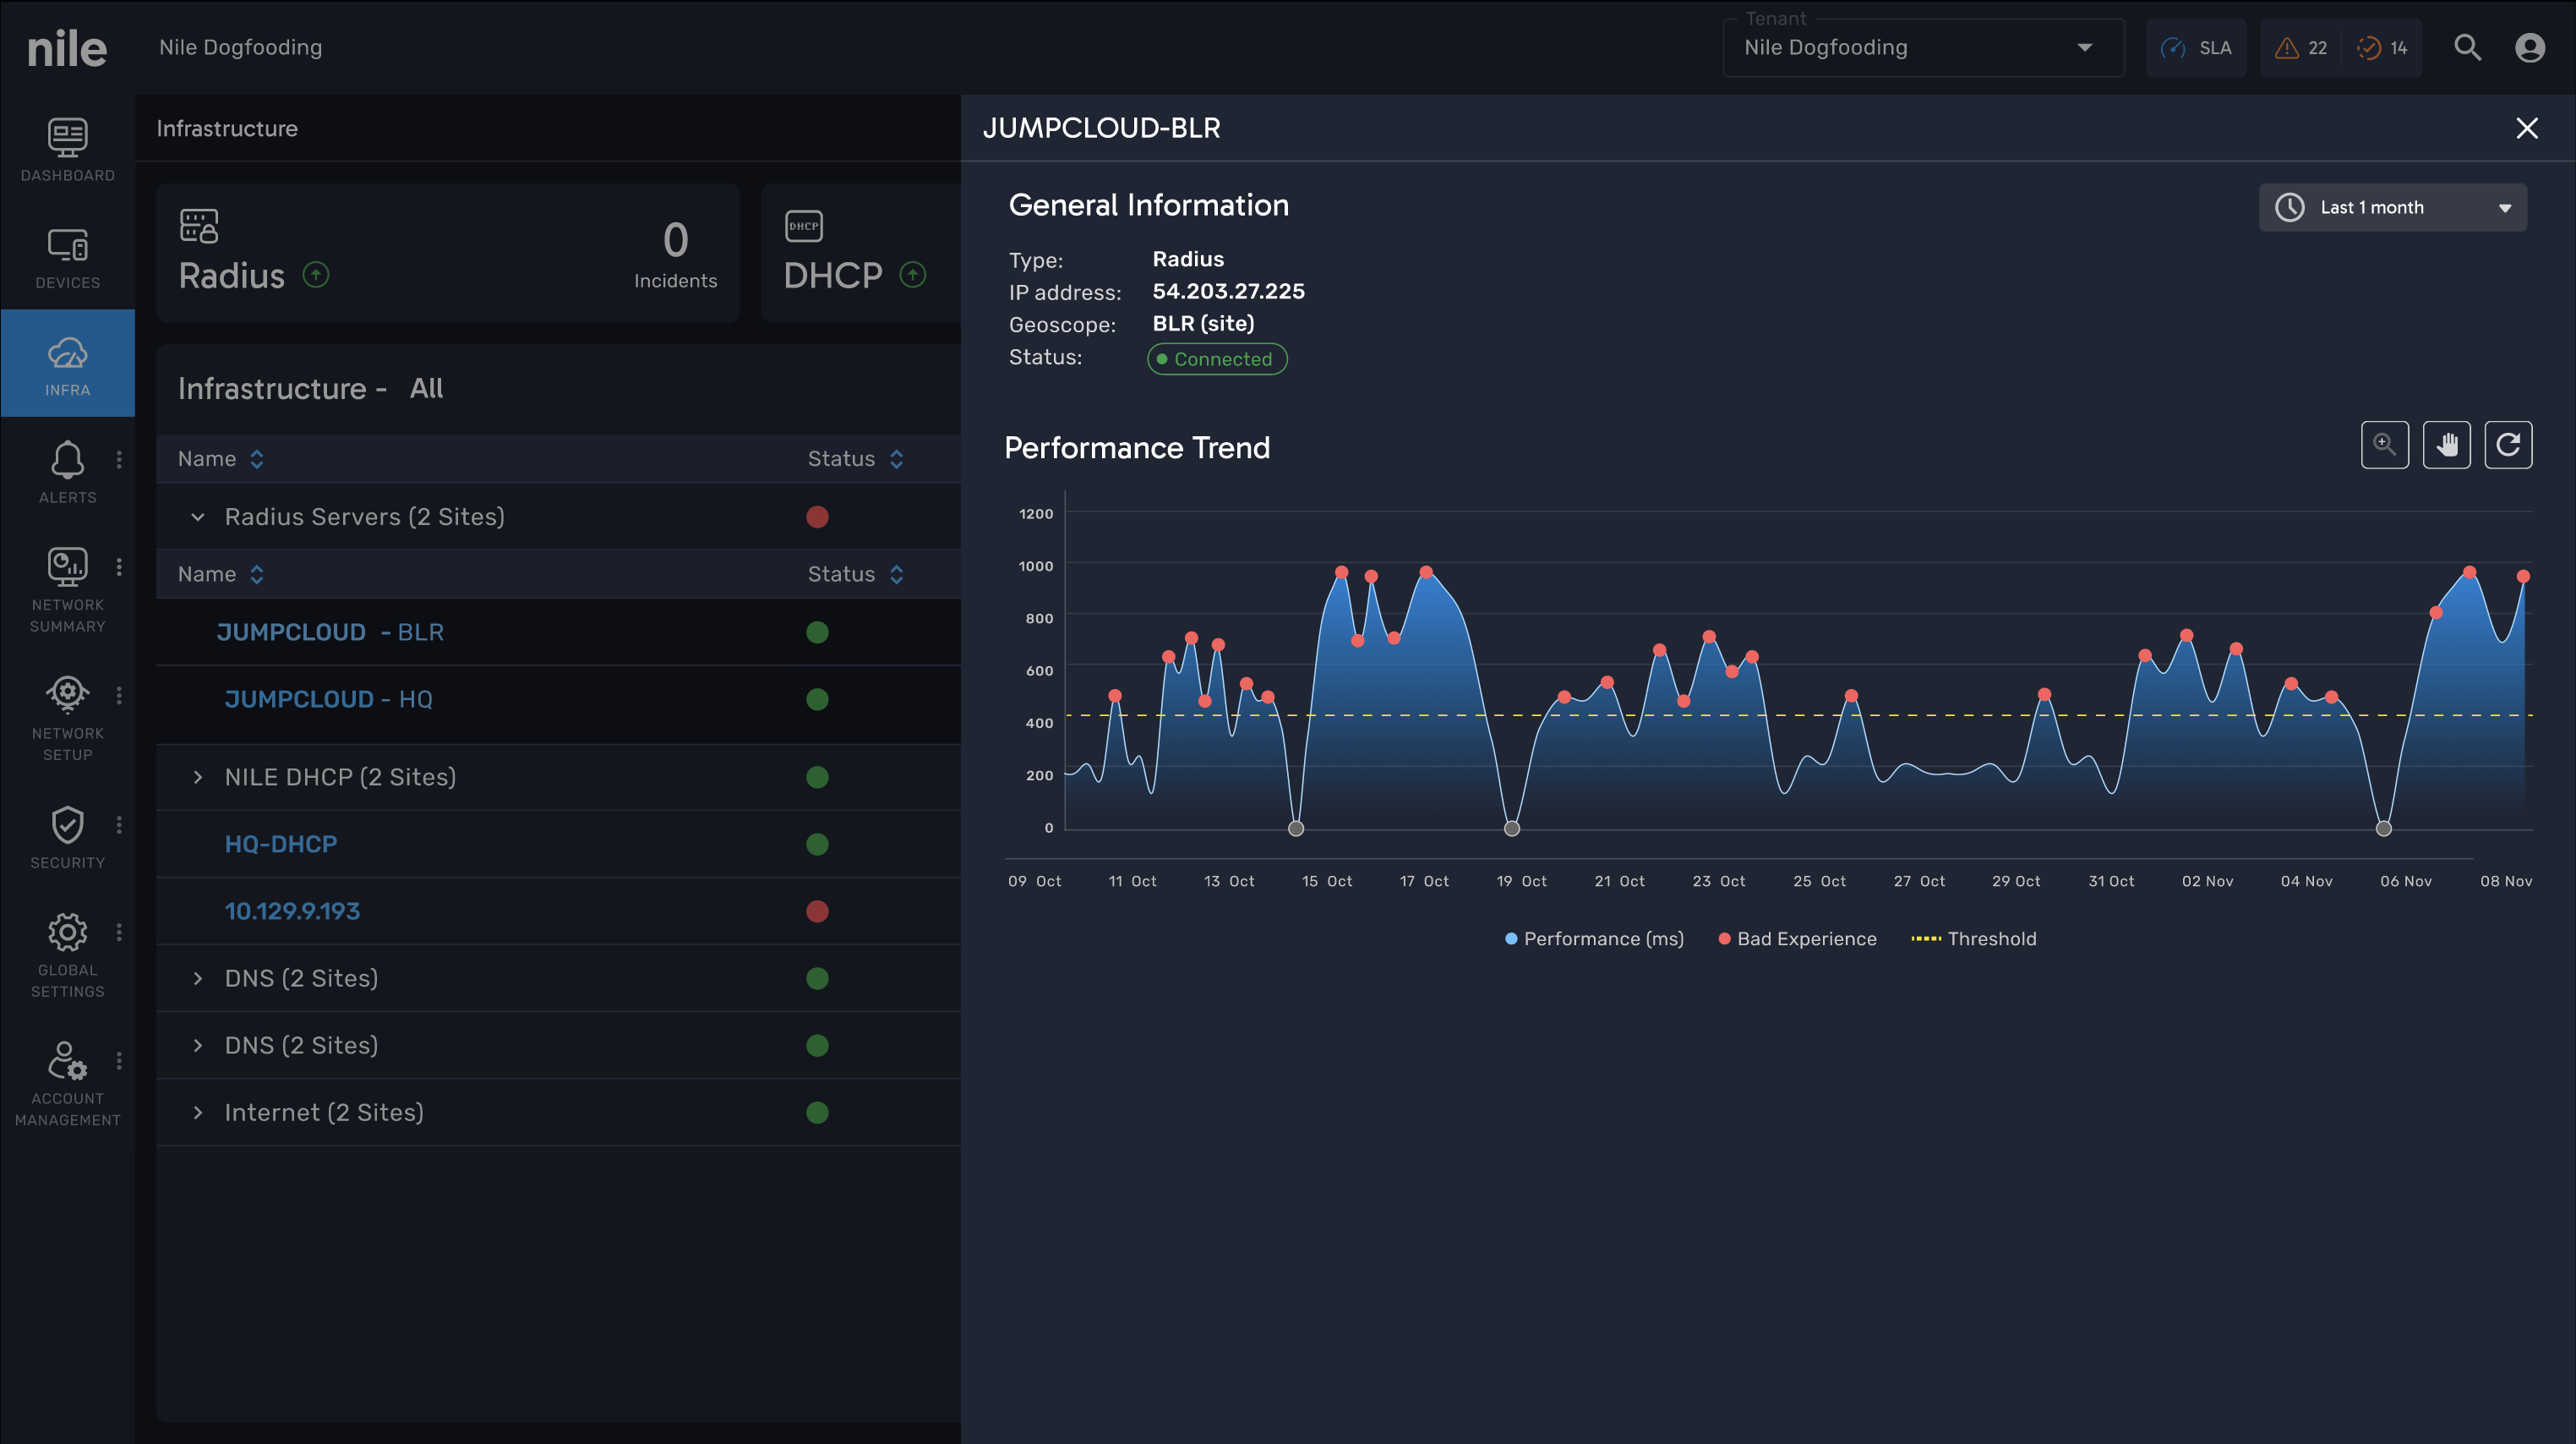Image resolution: width=2576 pixels, height=1444 pixels.
Task: Open the 10.129.9.193 server link
Action: pos(292,911)
